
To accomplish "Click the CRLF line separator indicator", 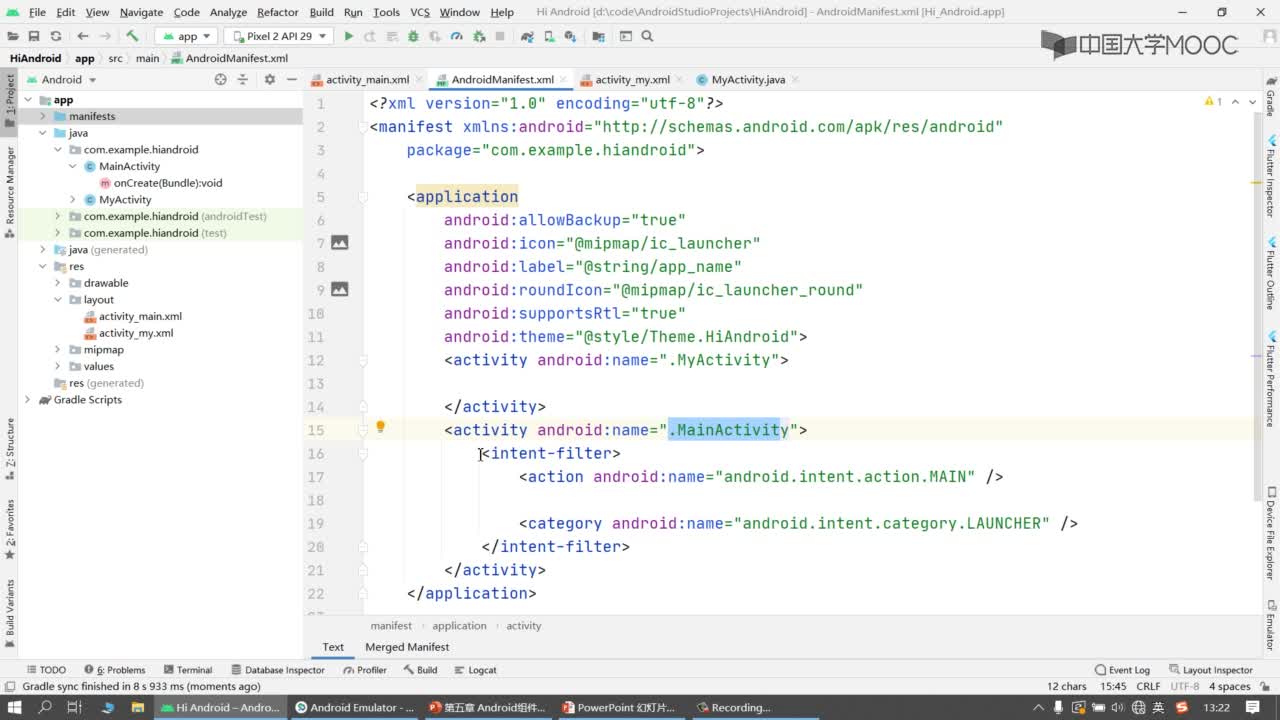I will pyautogui.click(x=1148, y=686).
